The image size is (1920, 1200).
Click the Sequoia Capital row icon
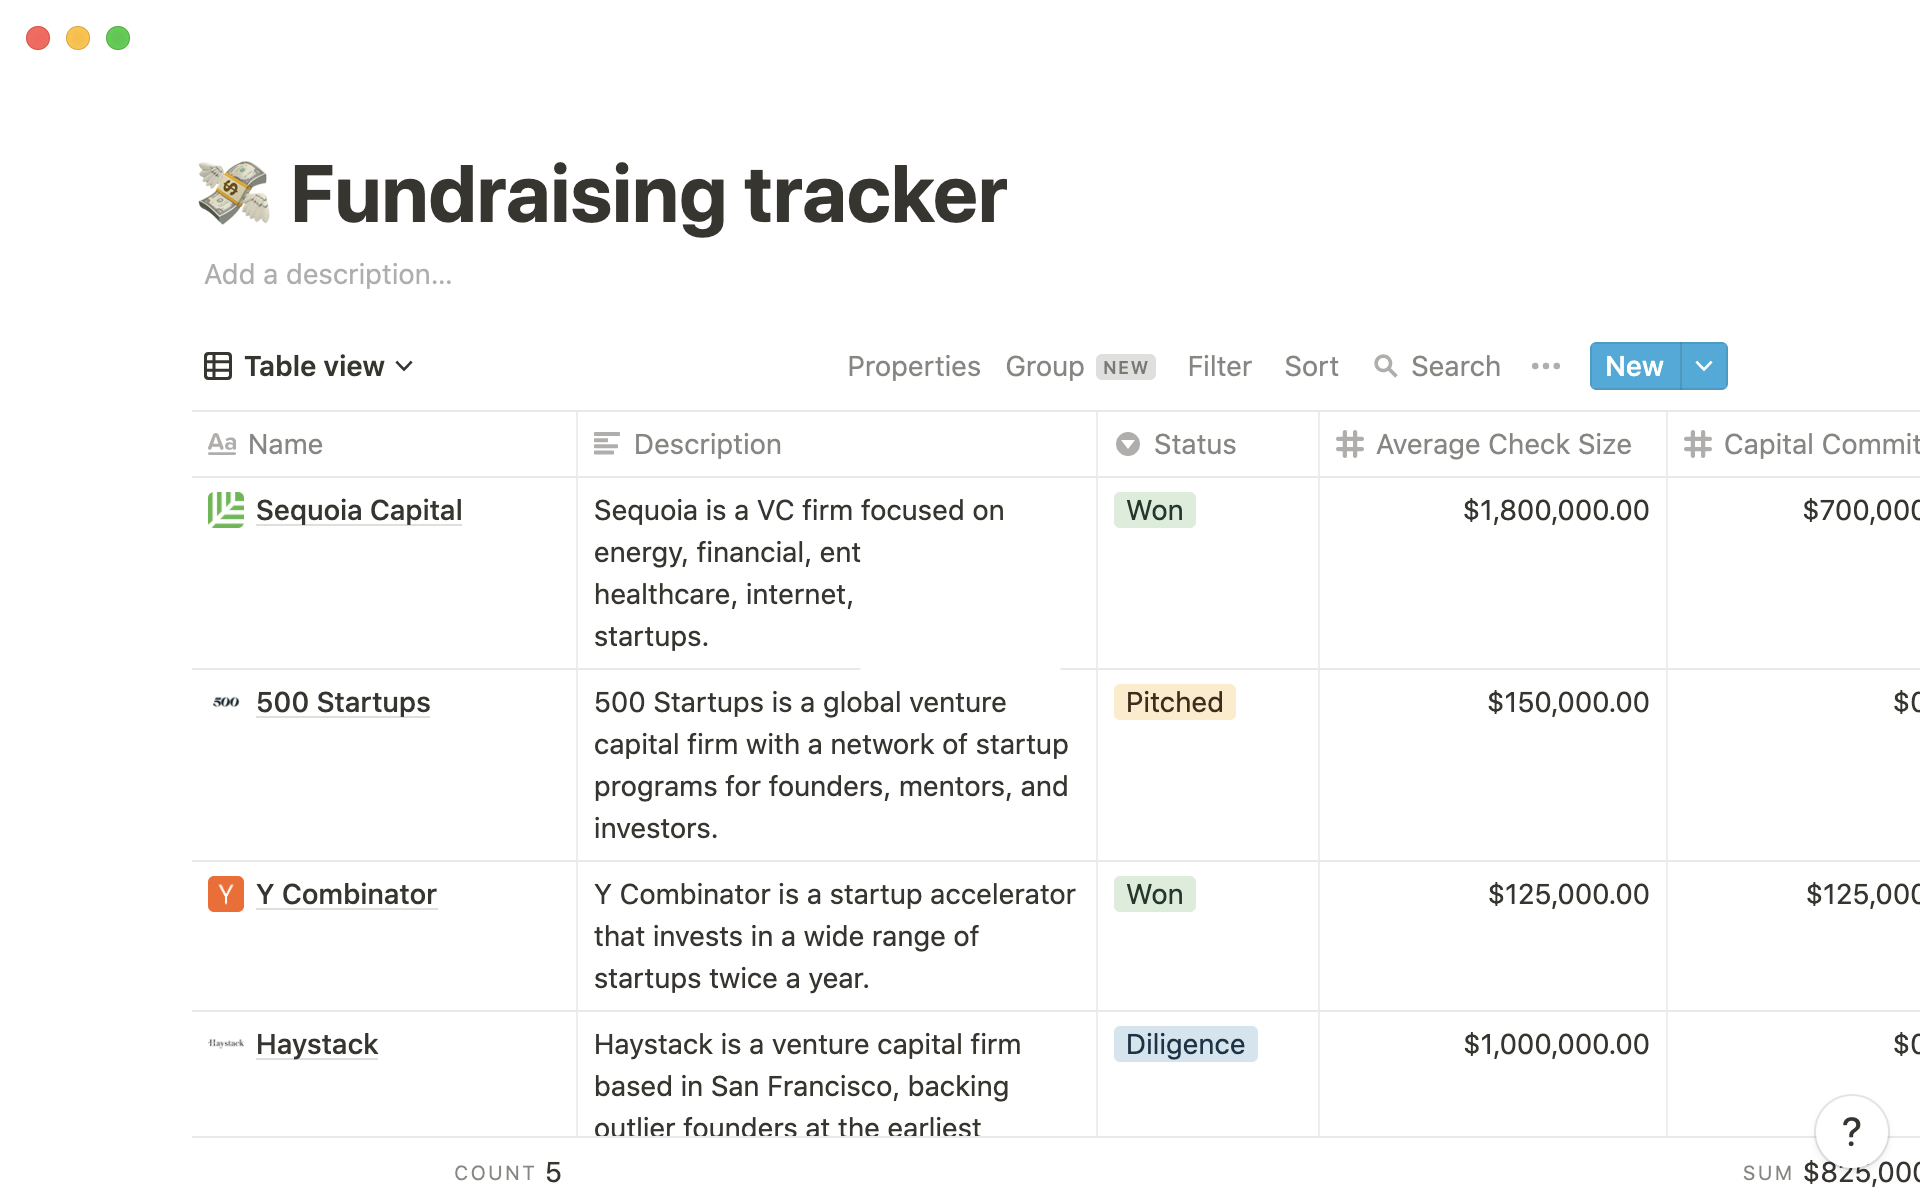point(225,509)
